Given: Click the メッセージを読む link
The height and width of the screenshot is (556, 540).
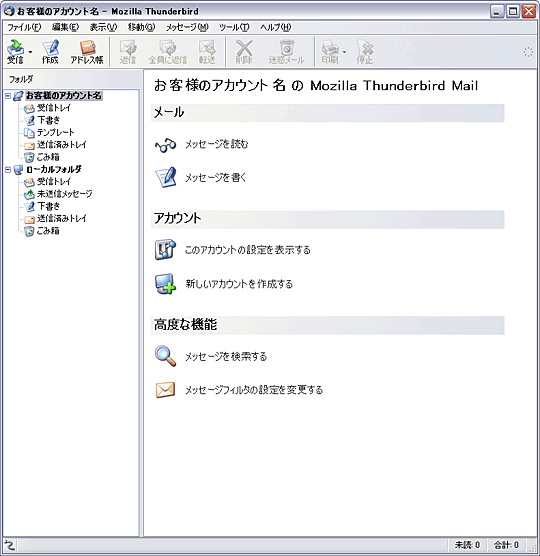Looking at the screenshot, I should [x=217, y=144].
